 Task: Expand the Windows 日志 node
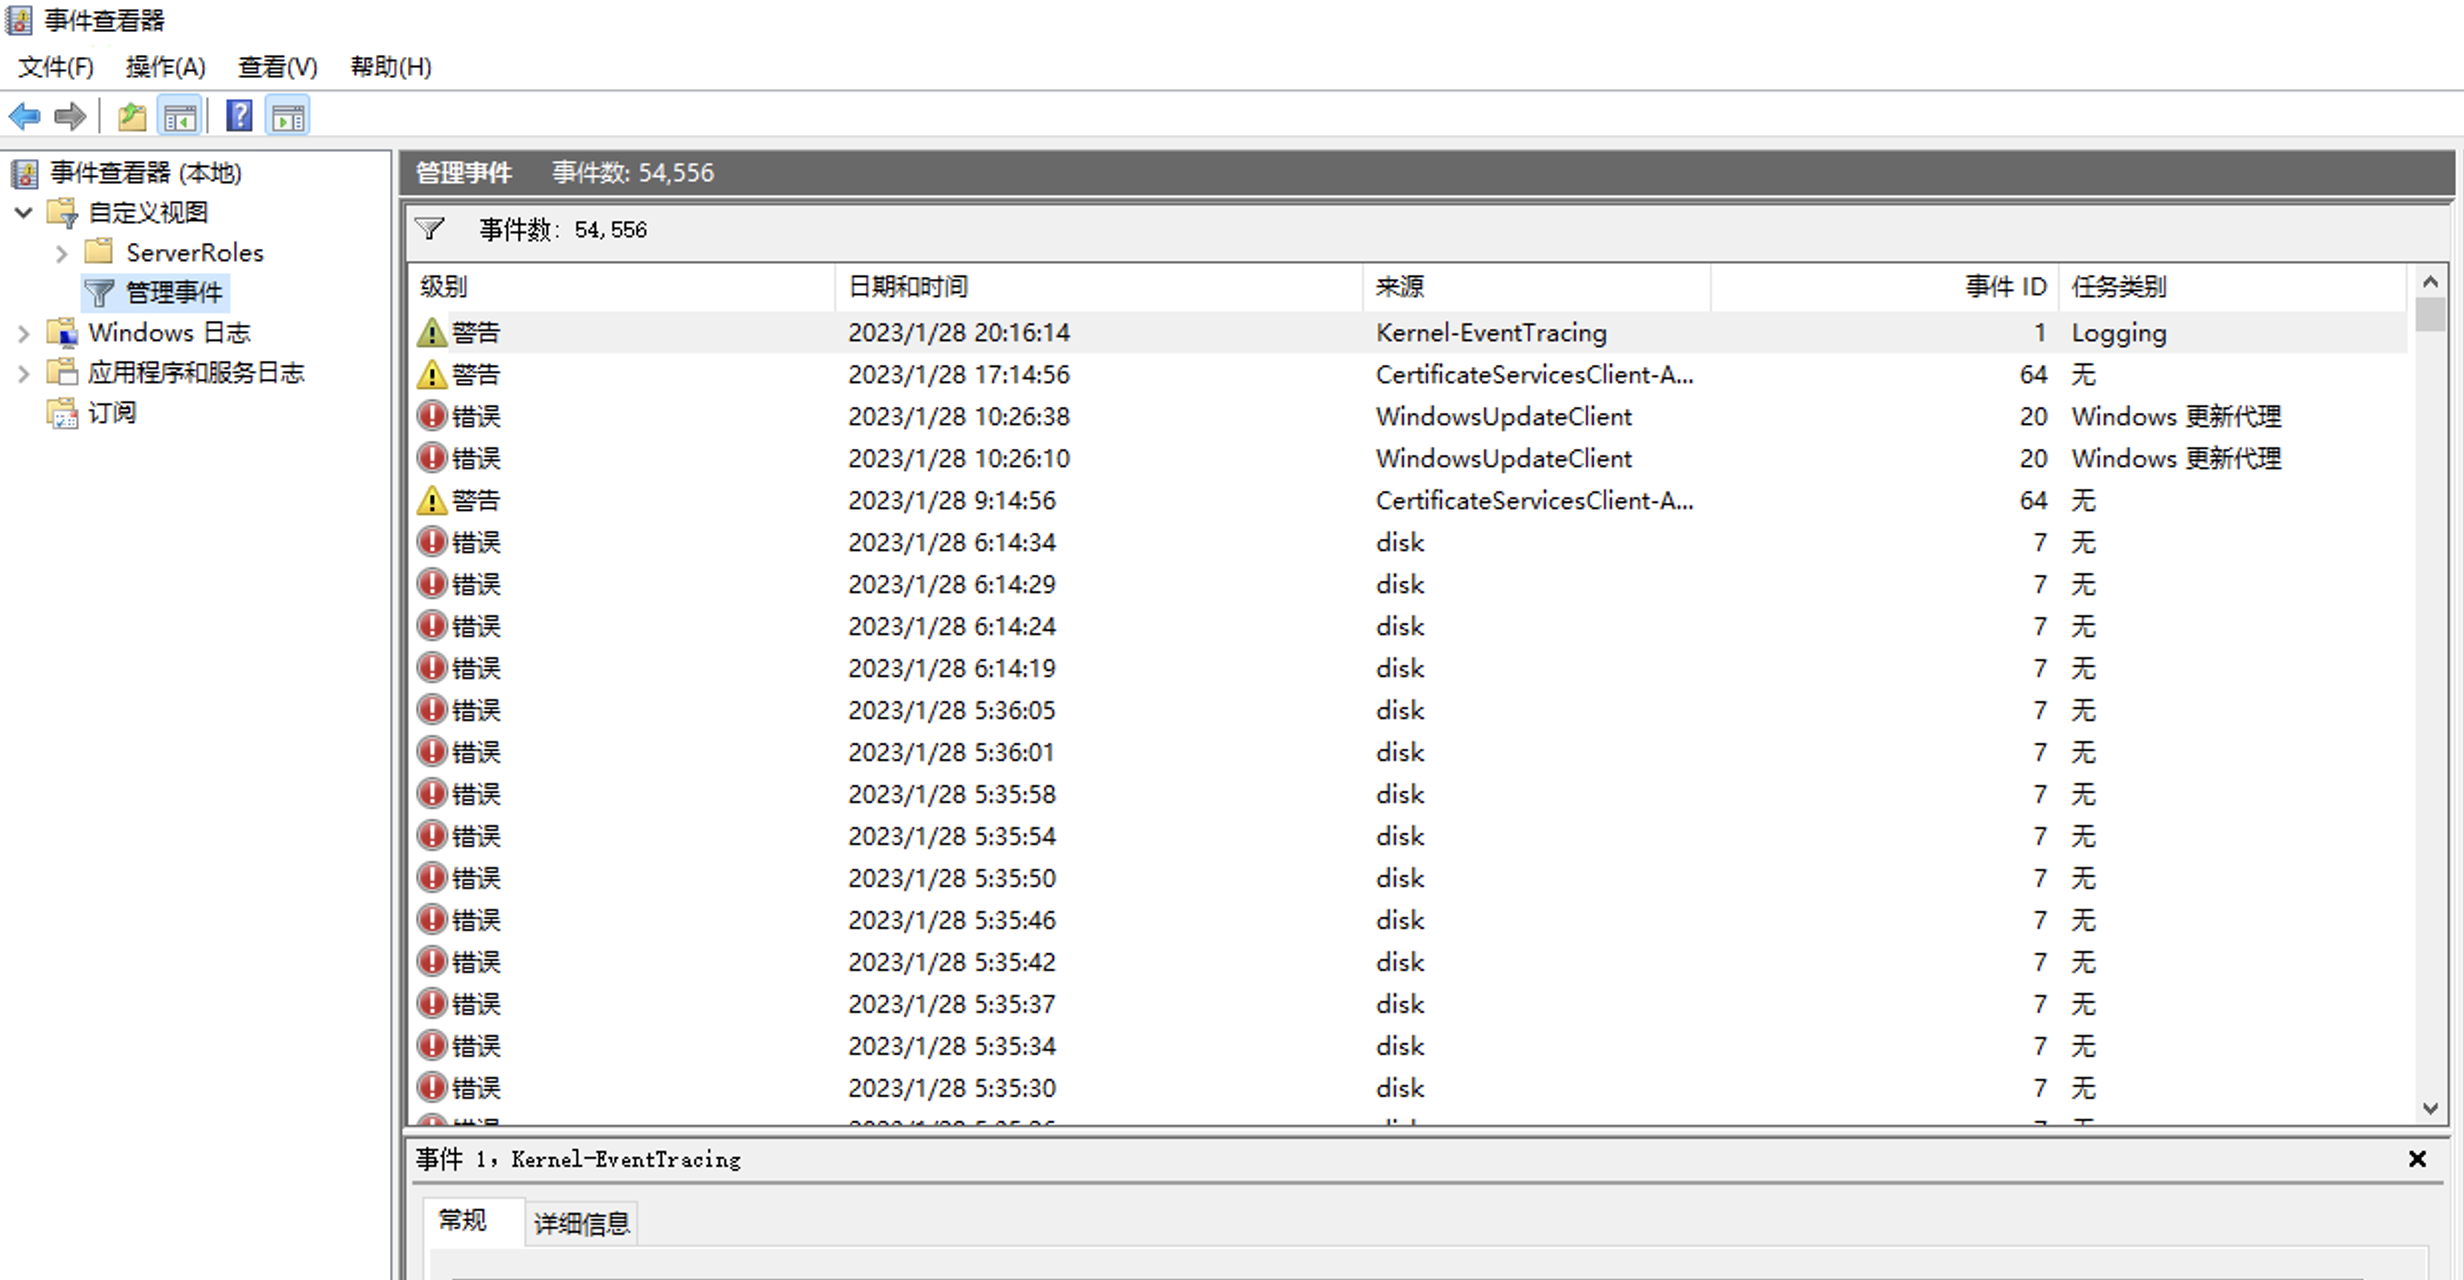[x=24, y=333]
